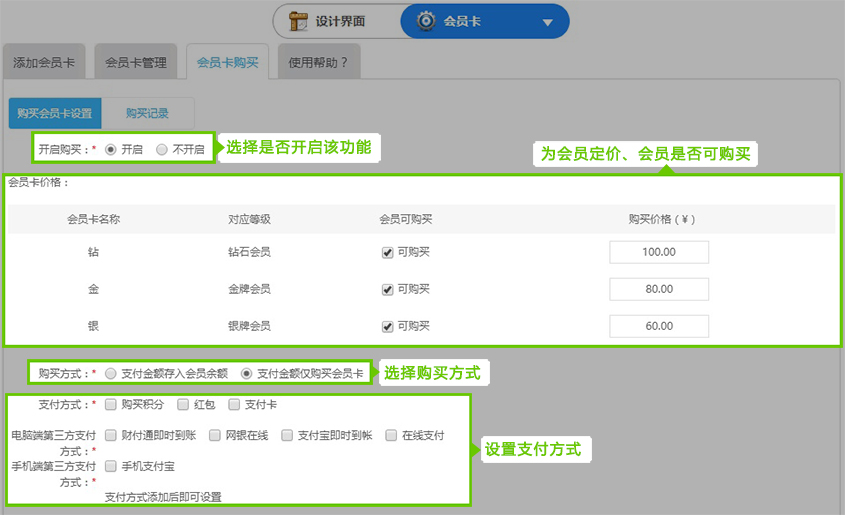
Task: Choose 支付金额存入会员余额 purchase method
Action: pos(111,373)
